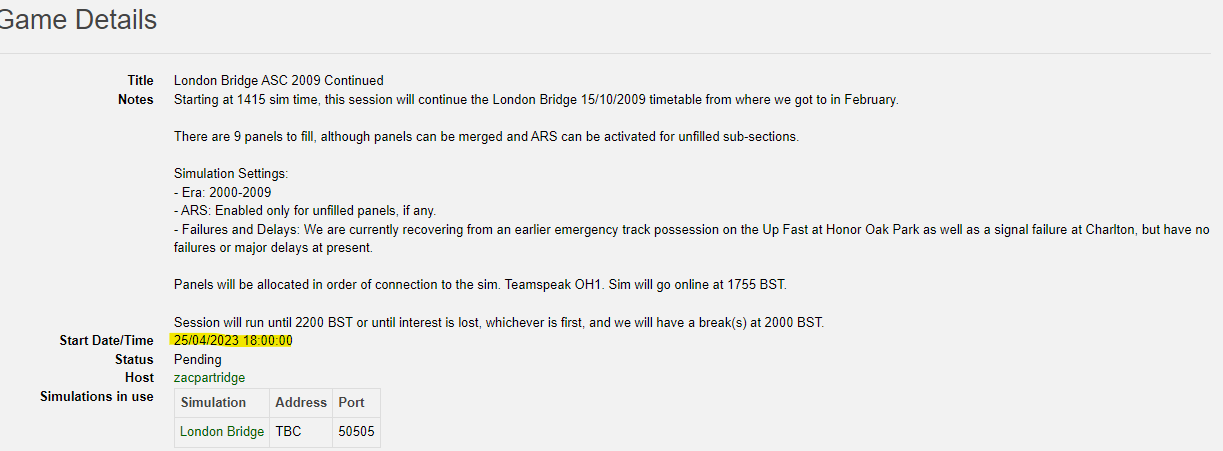
Task: Click the Era: 2000-2009 settings line
Action: (223, 192)
